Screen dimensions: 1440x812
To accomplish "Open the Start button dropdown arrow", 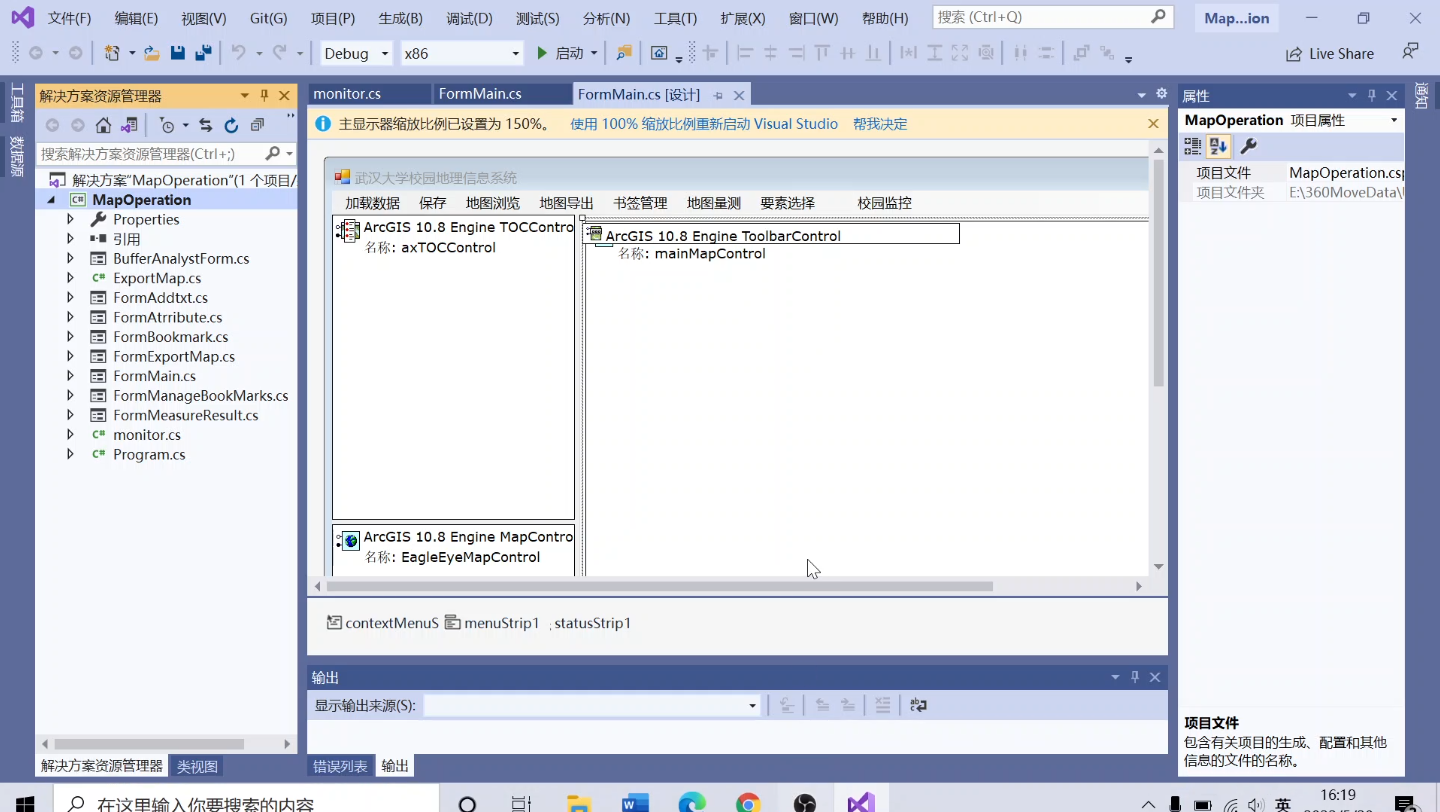I will [594, 54].
